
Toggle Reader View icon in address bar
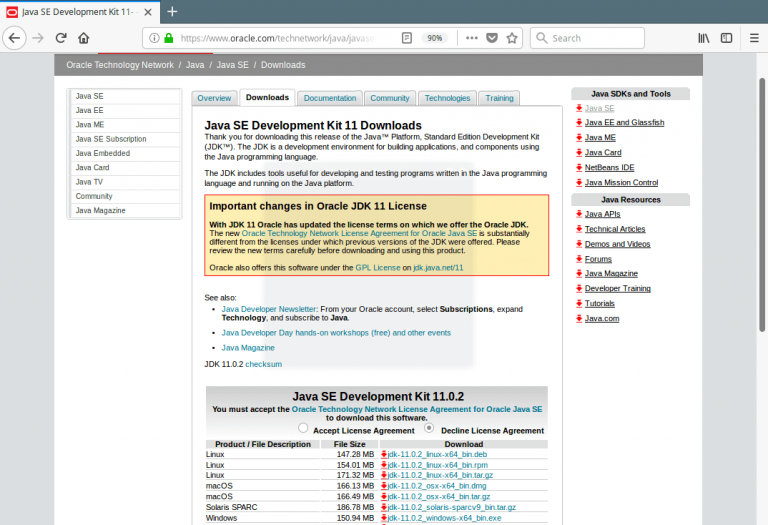click(407, 38)
